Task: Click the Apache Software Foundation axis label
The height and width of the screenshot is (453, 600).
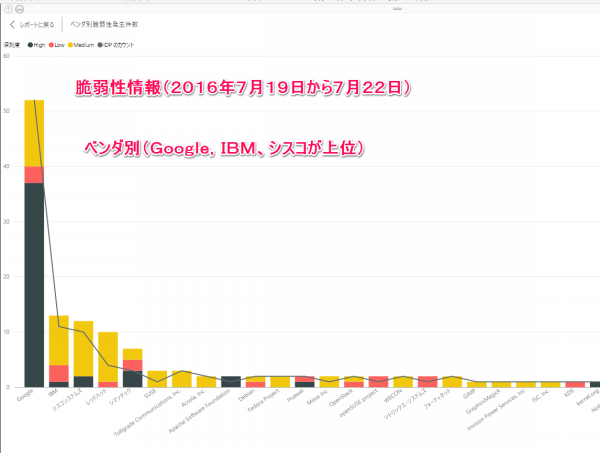Action: click(199, 412)
